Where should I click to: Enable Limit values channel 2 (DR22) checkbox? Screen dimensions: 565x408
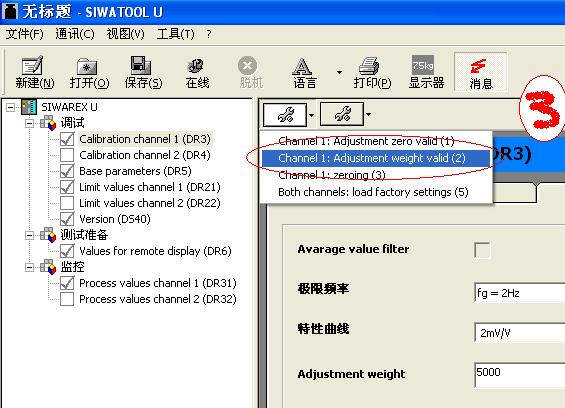[x=67, y=203]
